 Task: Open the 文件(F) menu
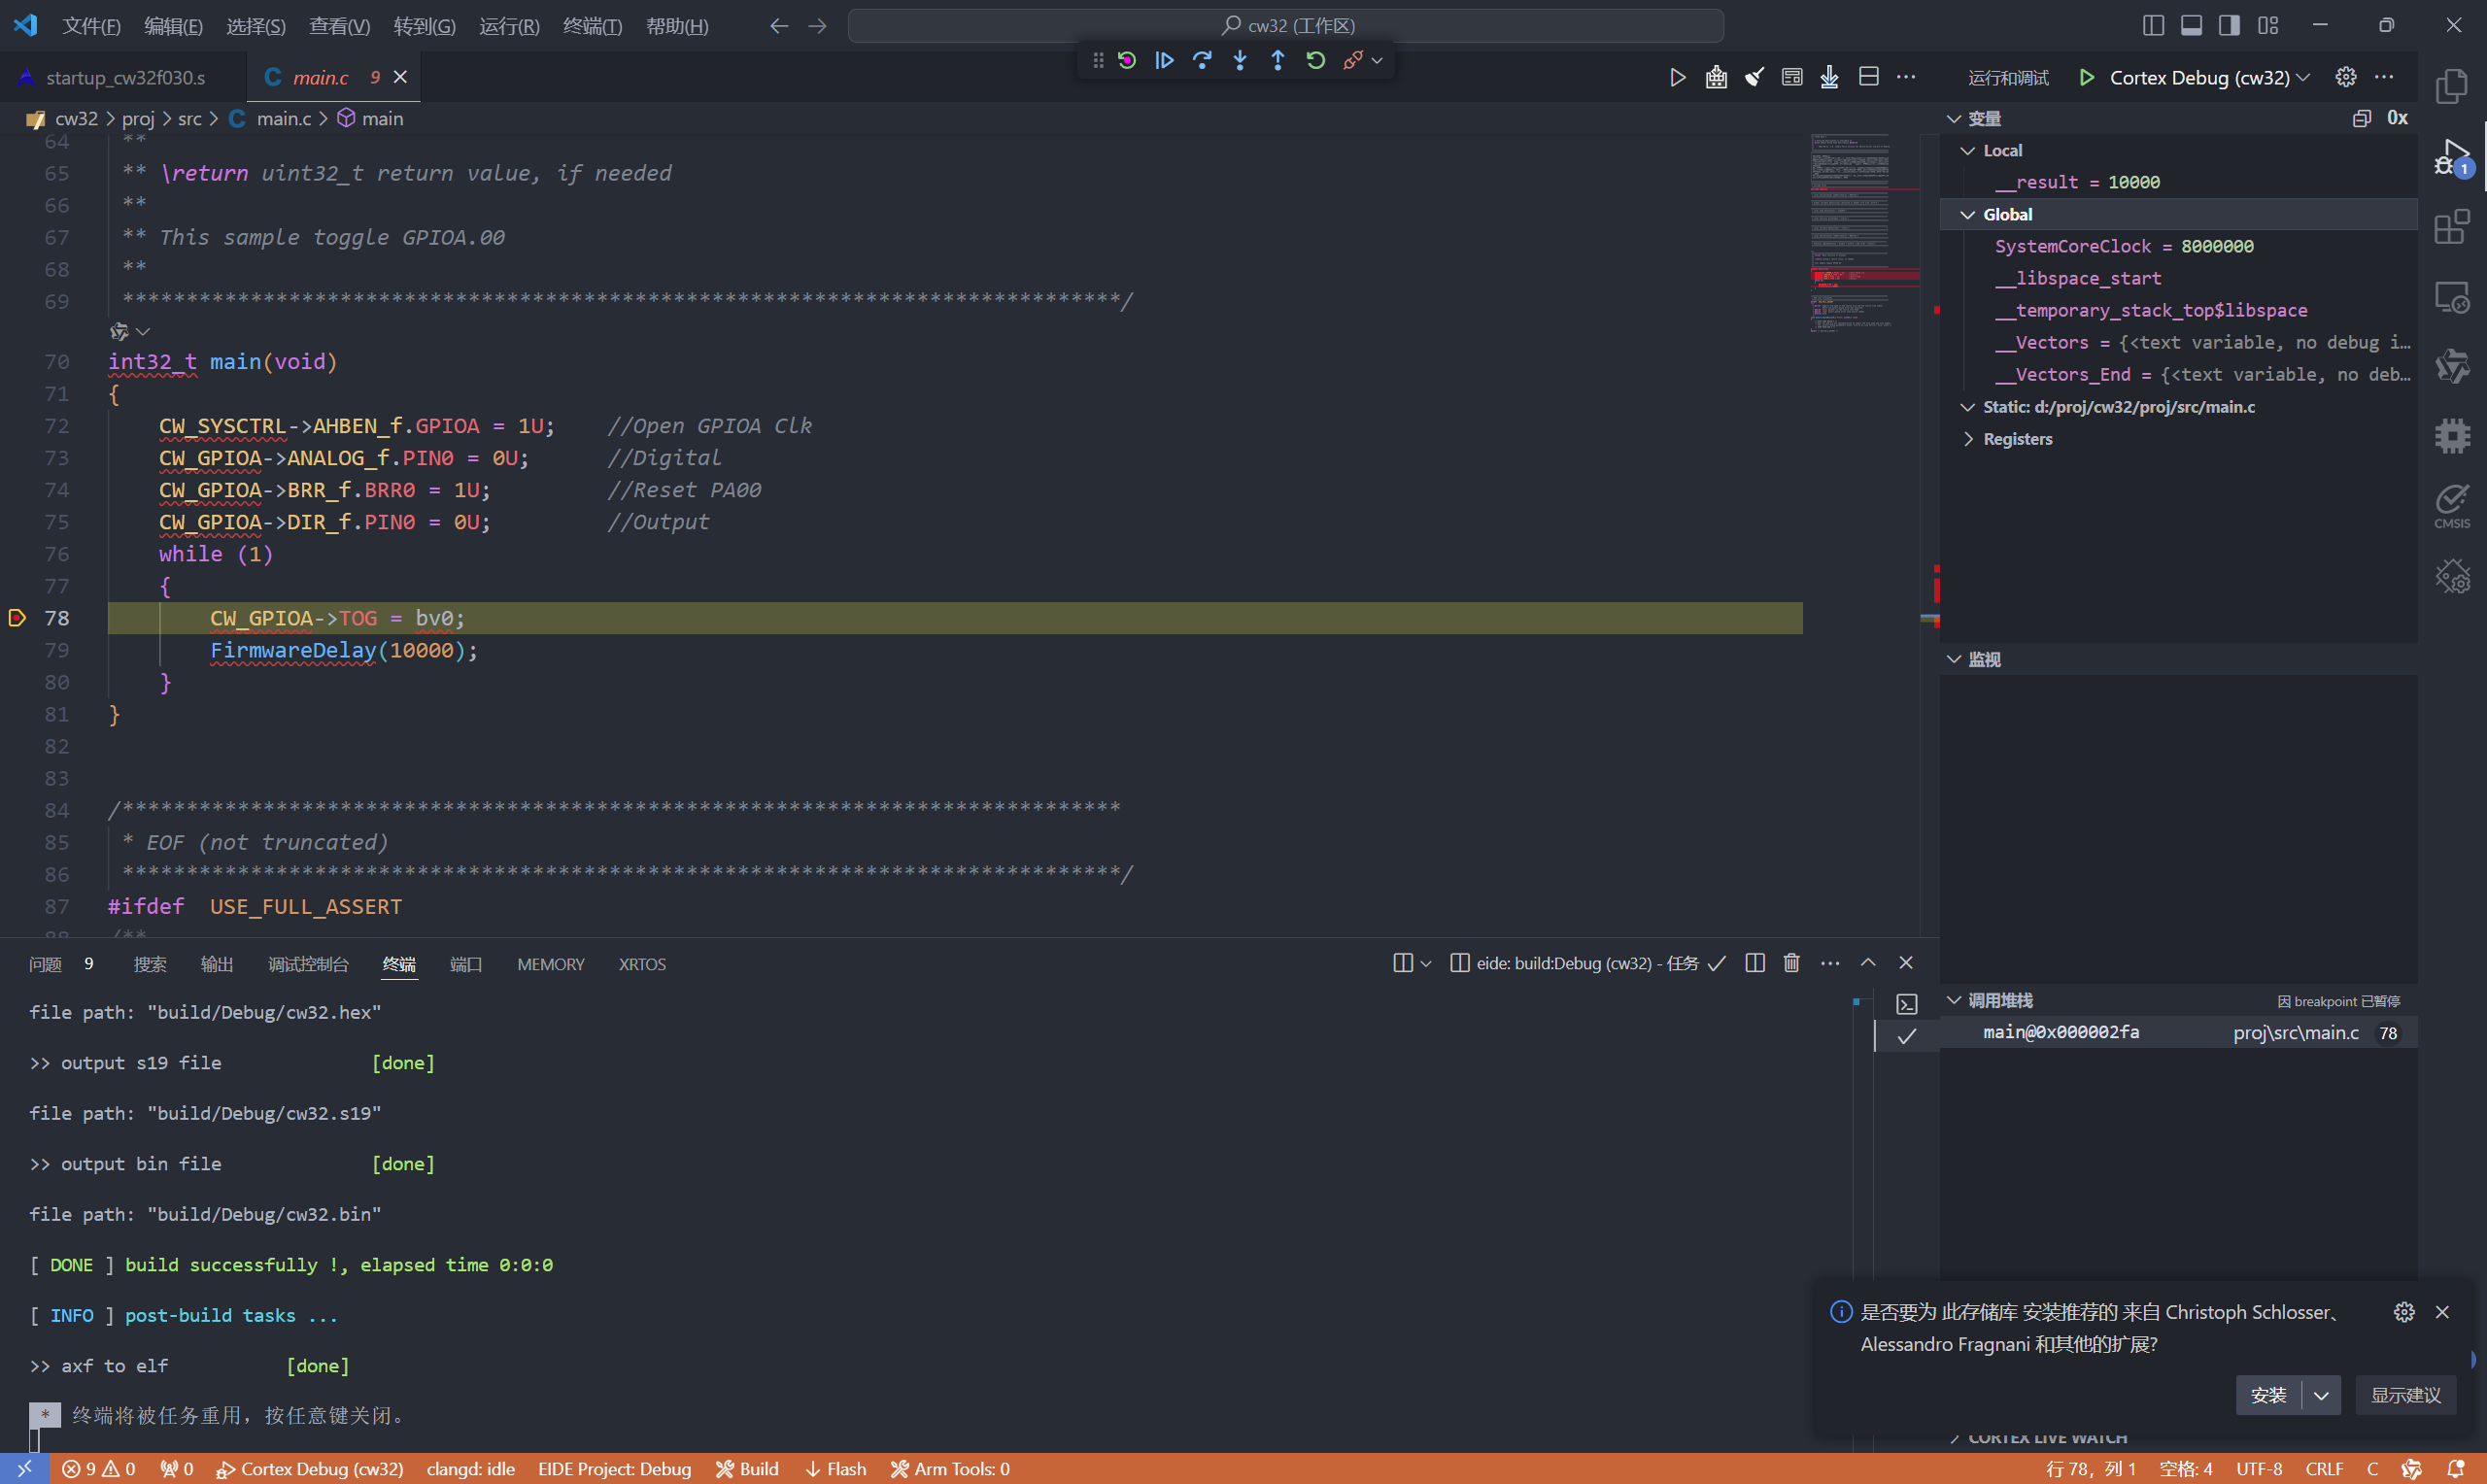pos(91,25)
